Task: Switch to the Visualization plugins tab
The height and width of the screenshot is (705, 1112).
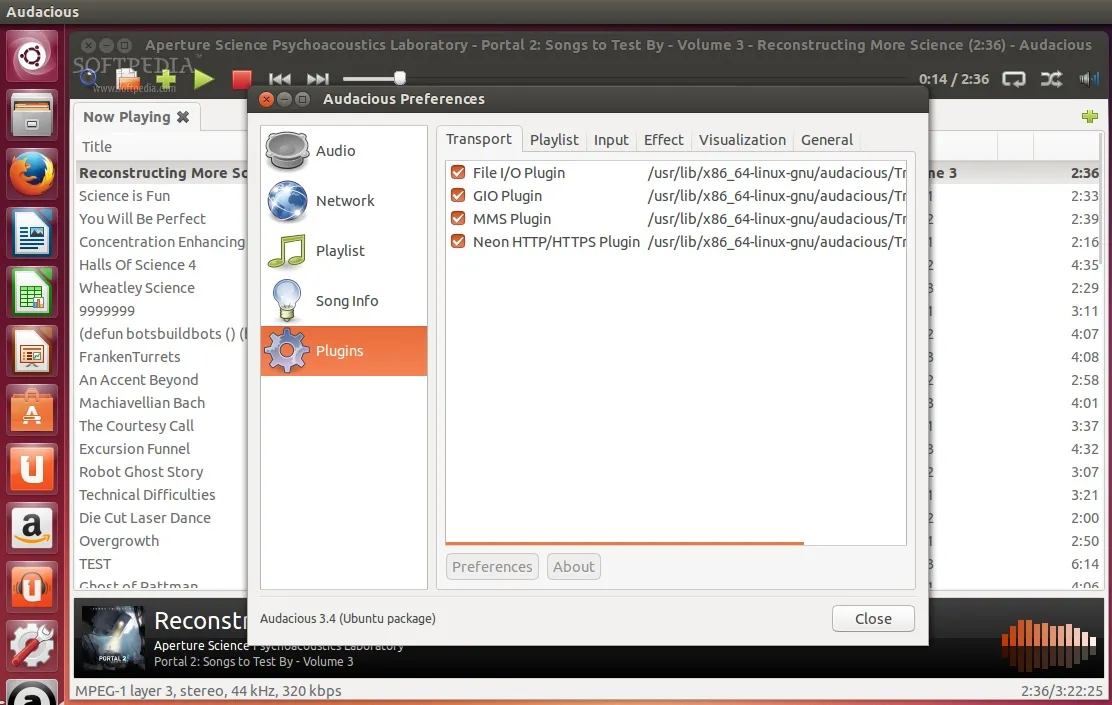Action: click(x=742, y=140)
